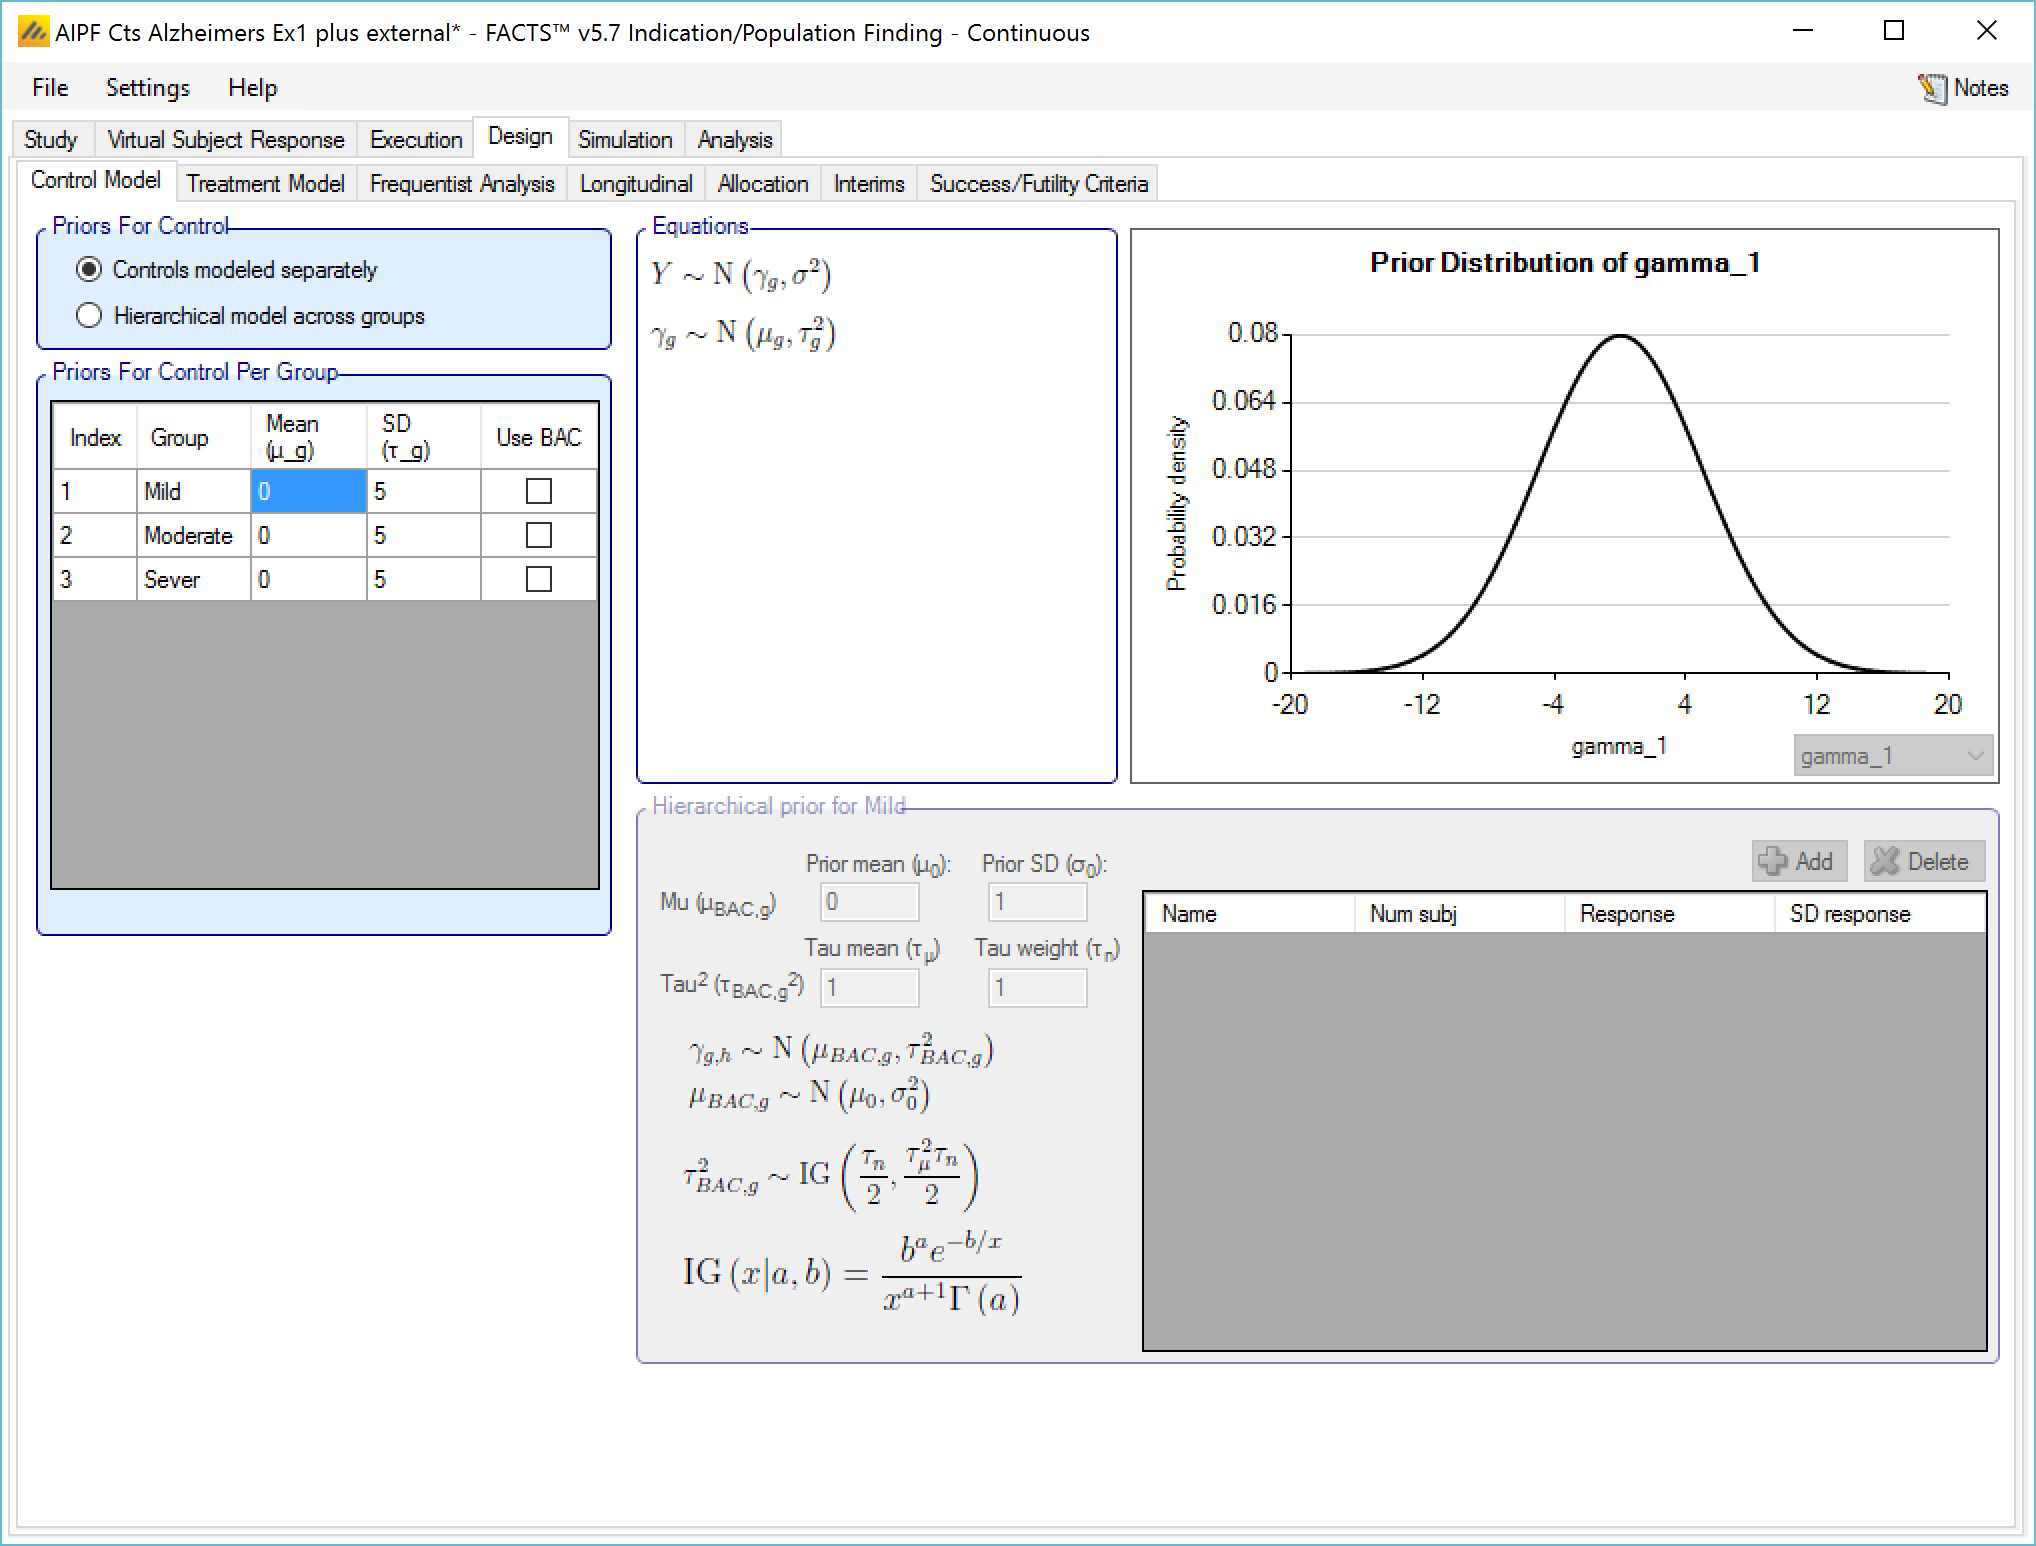Click the Moderate group SD cell
Screen dimensions: 2036x1546
click(x=422, y=535)
